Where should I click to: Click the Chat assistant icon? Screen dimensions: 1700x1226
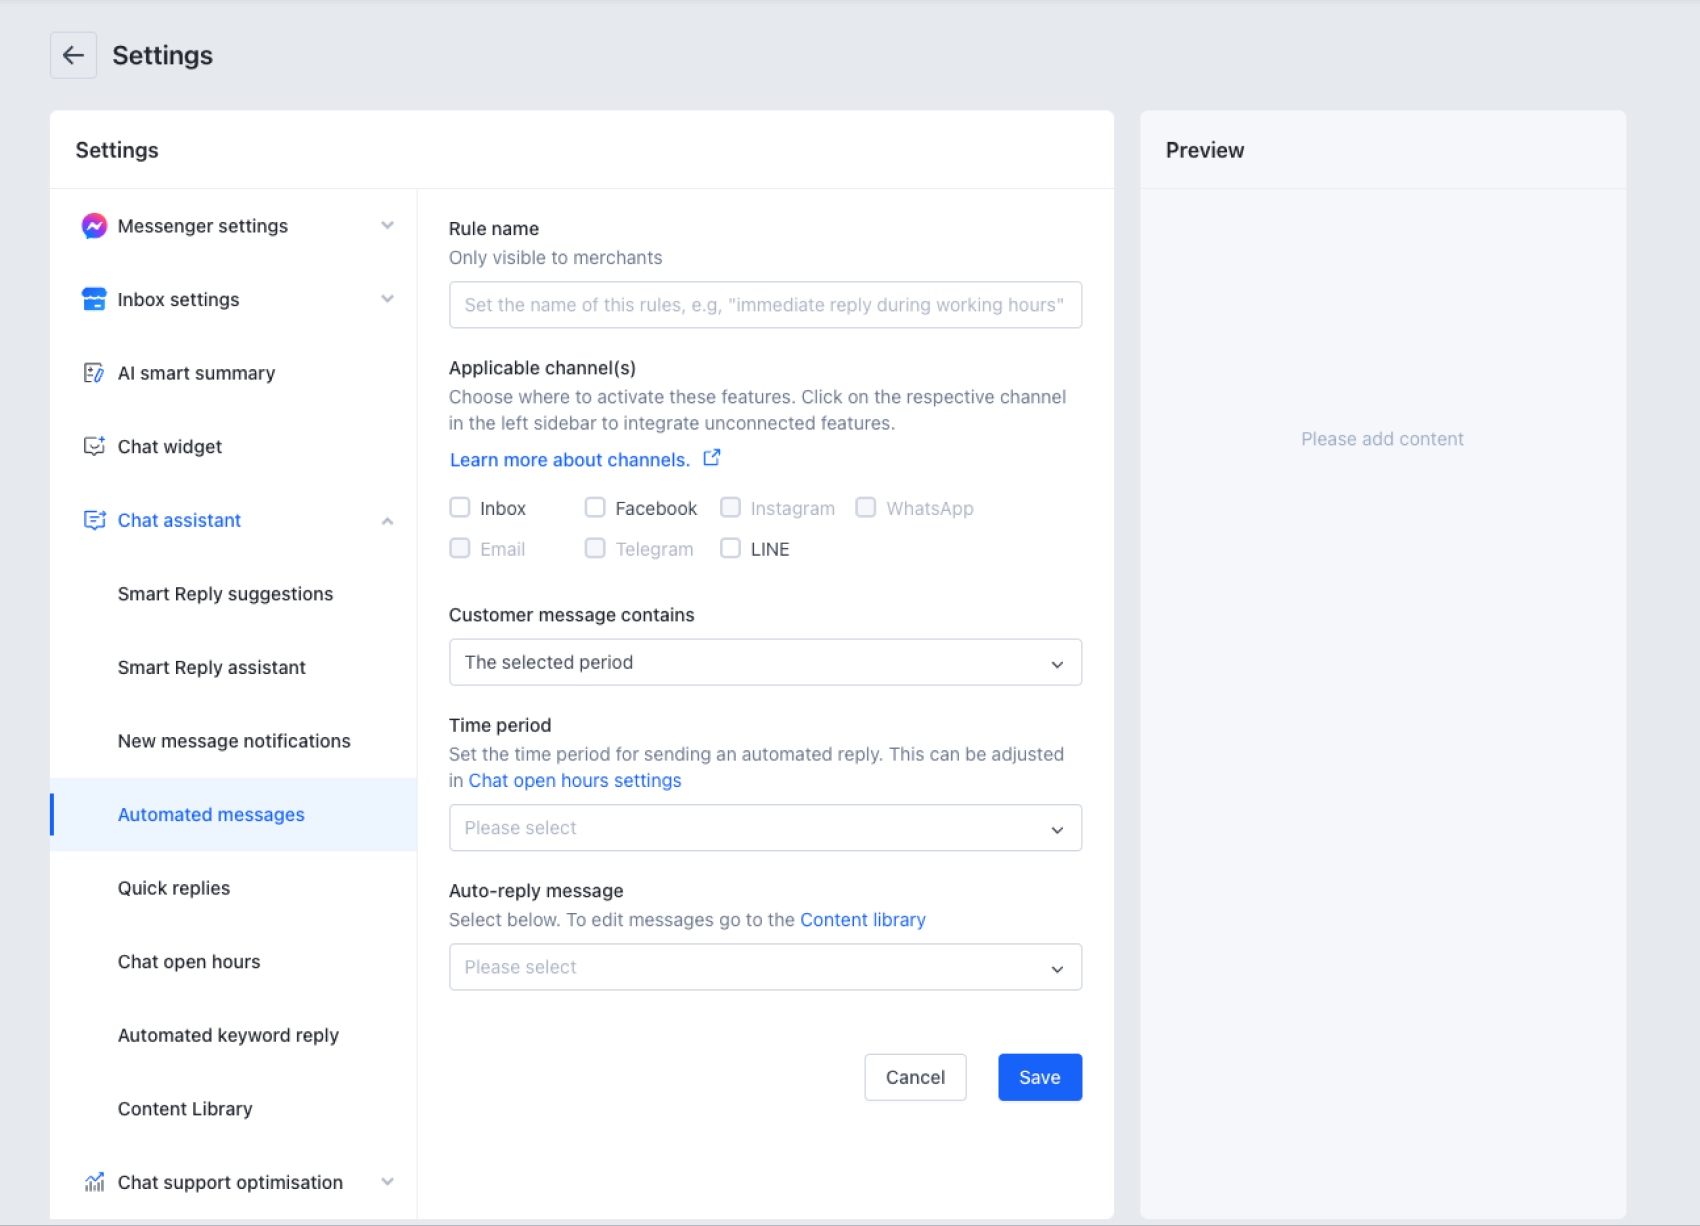[x=94, y=520]
